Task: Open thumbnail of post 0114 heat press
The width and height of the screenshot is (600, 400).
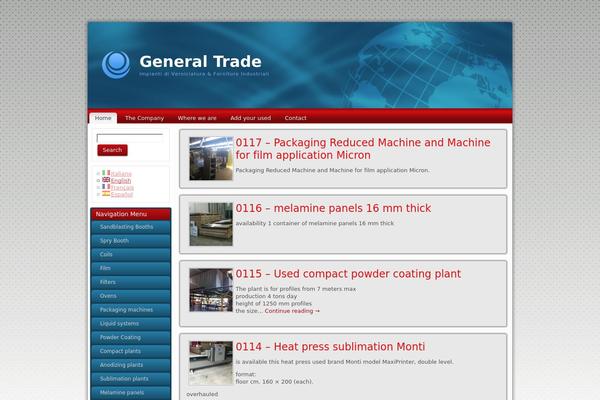Action: point(211,363)
